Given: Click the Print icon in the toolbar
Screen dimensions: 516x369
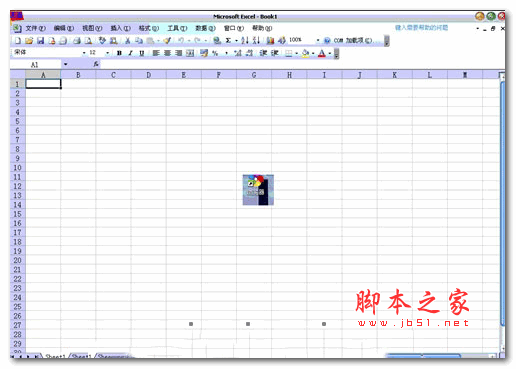Looking at the screenshot, I should (77, 41).
